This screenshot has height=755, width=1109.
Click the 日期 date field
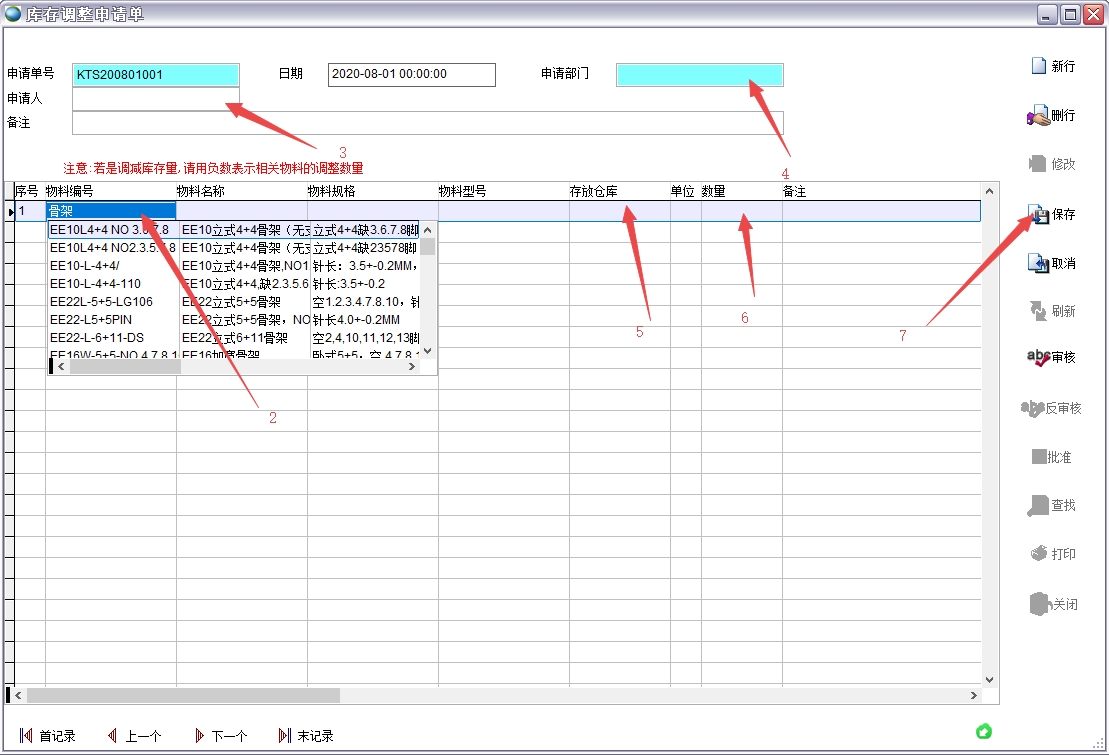coord(411,75)
